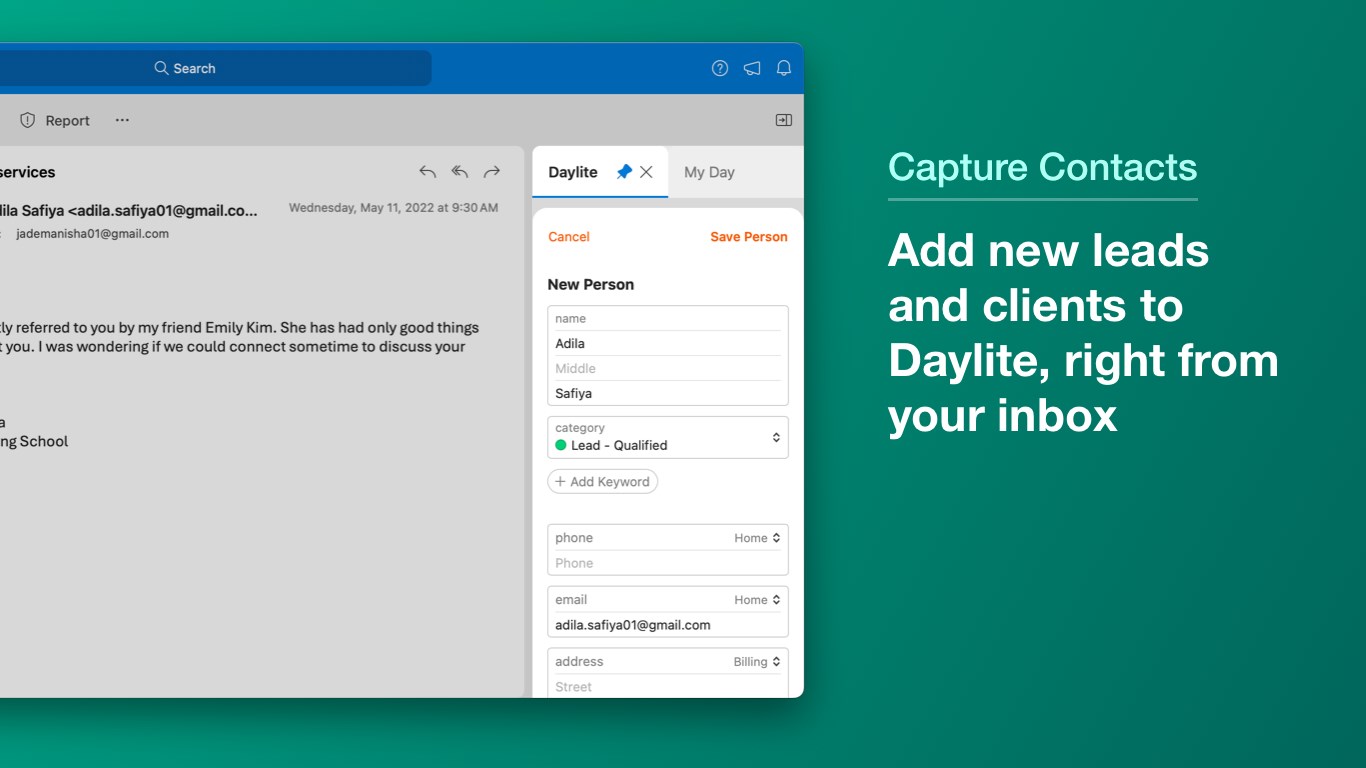
Task: Click the Search field in the top bar
Action: coord(185,68)
